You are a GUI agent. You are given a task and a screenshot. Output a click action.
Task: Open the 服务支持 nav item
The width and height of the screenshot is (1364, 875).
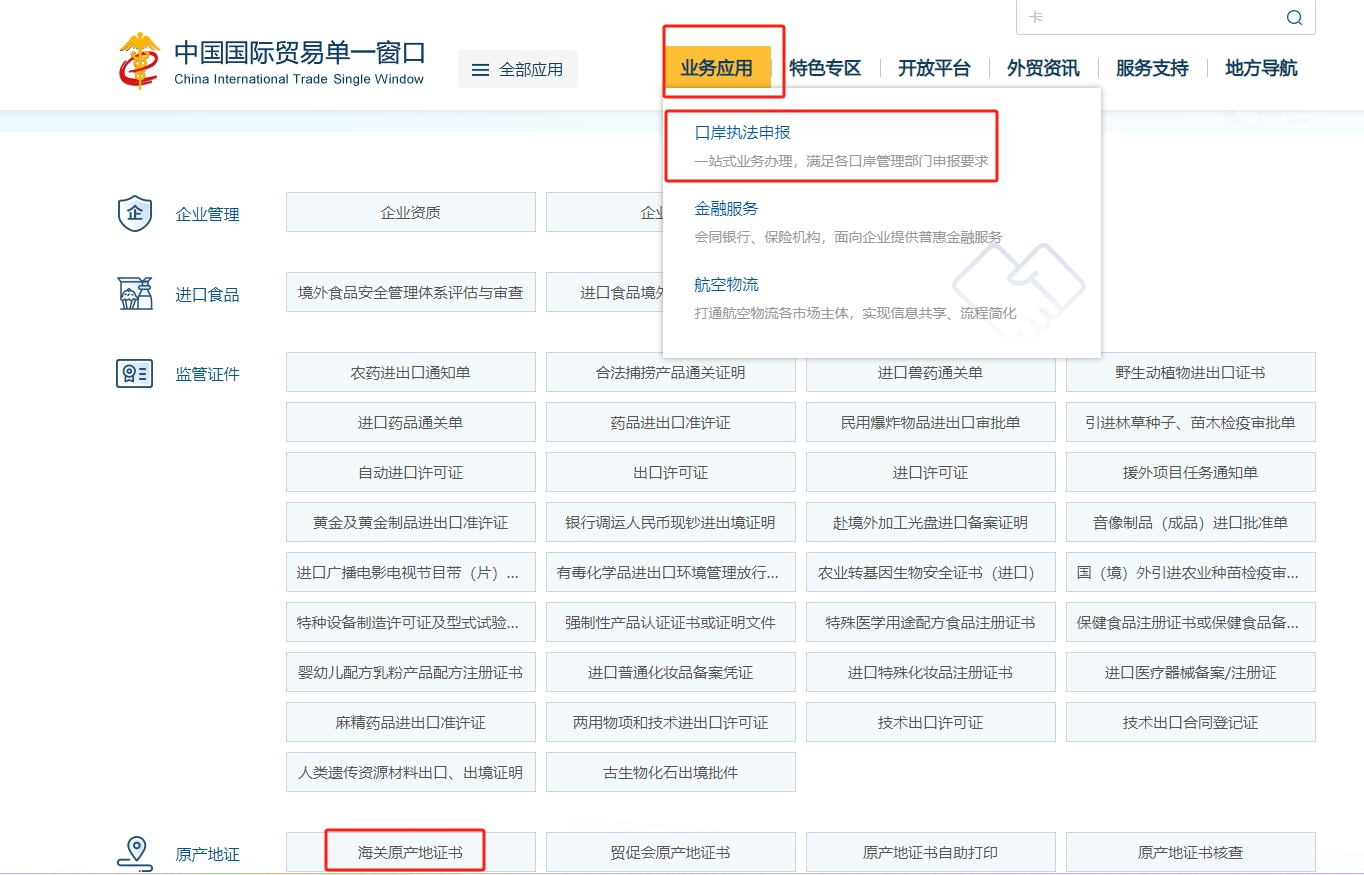(1152, 68)
